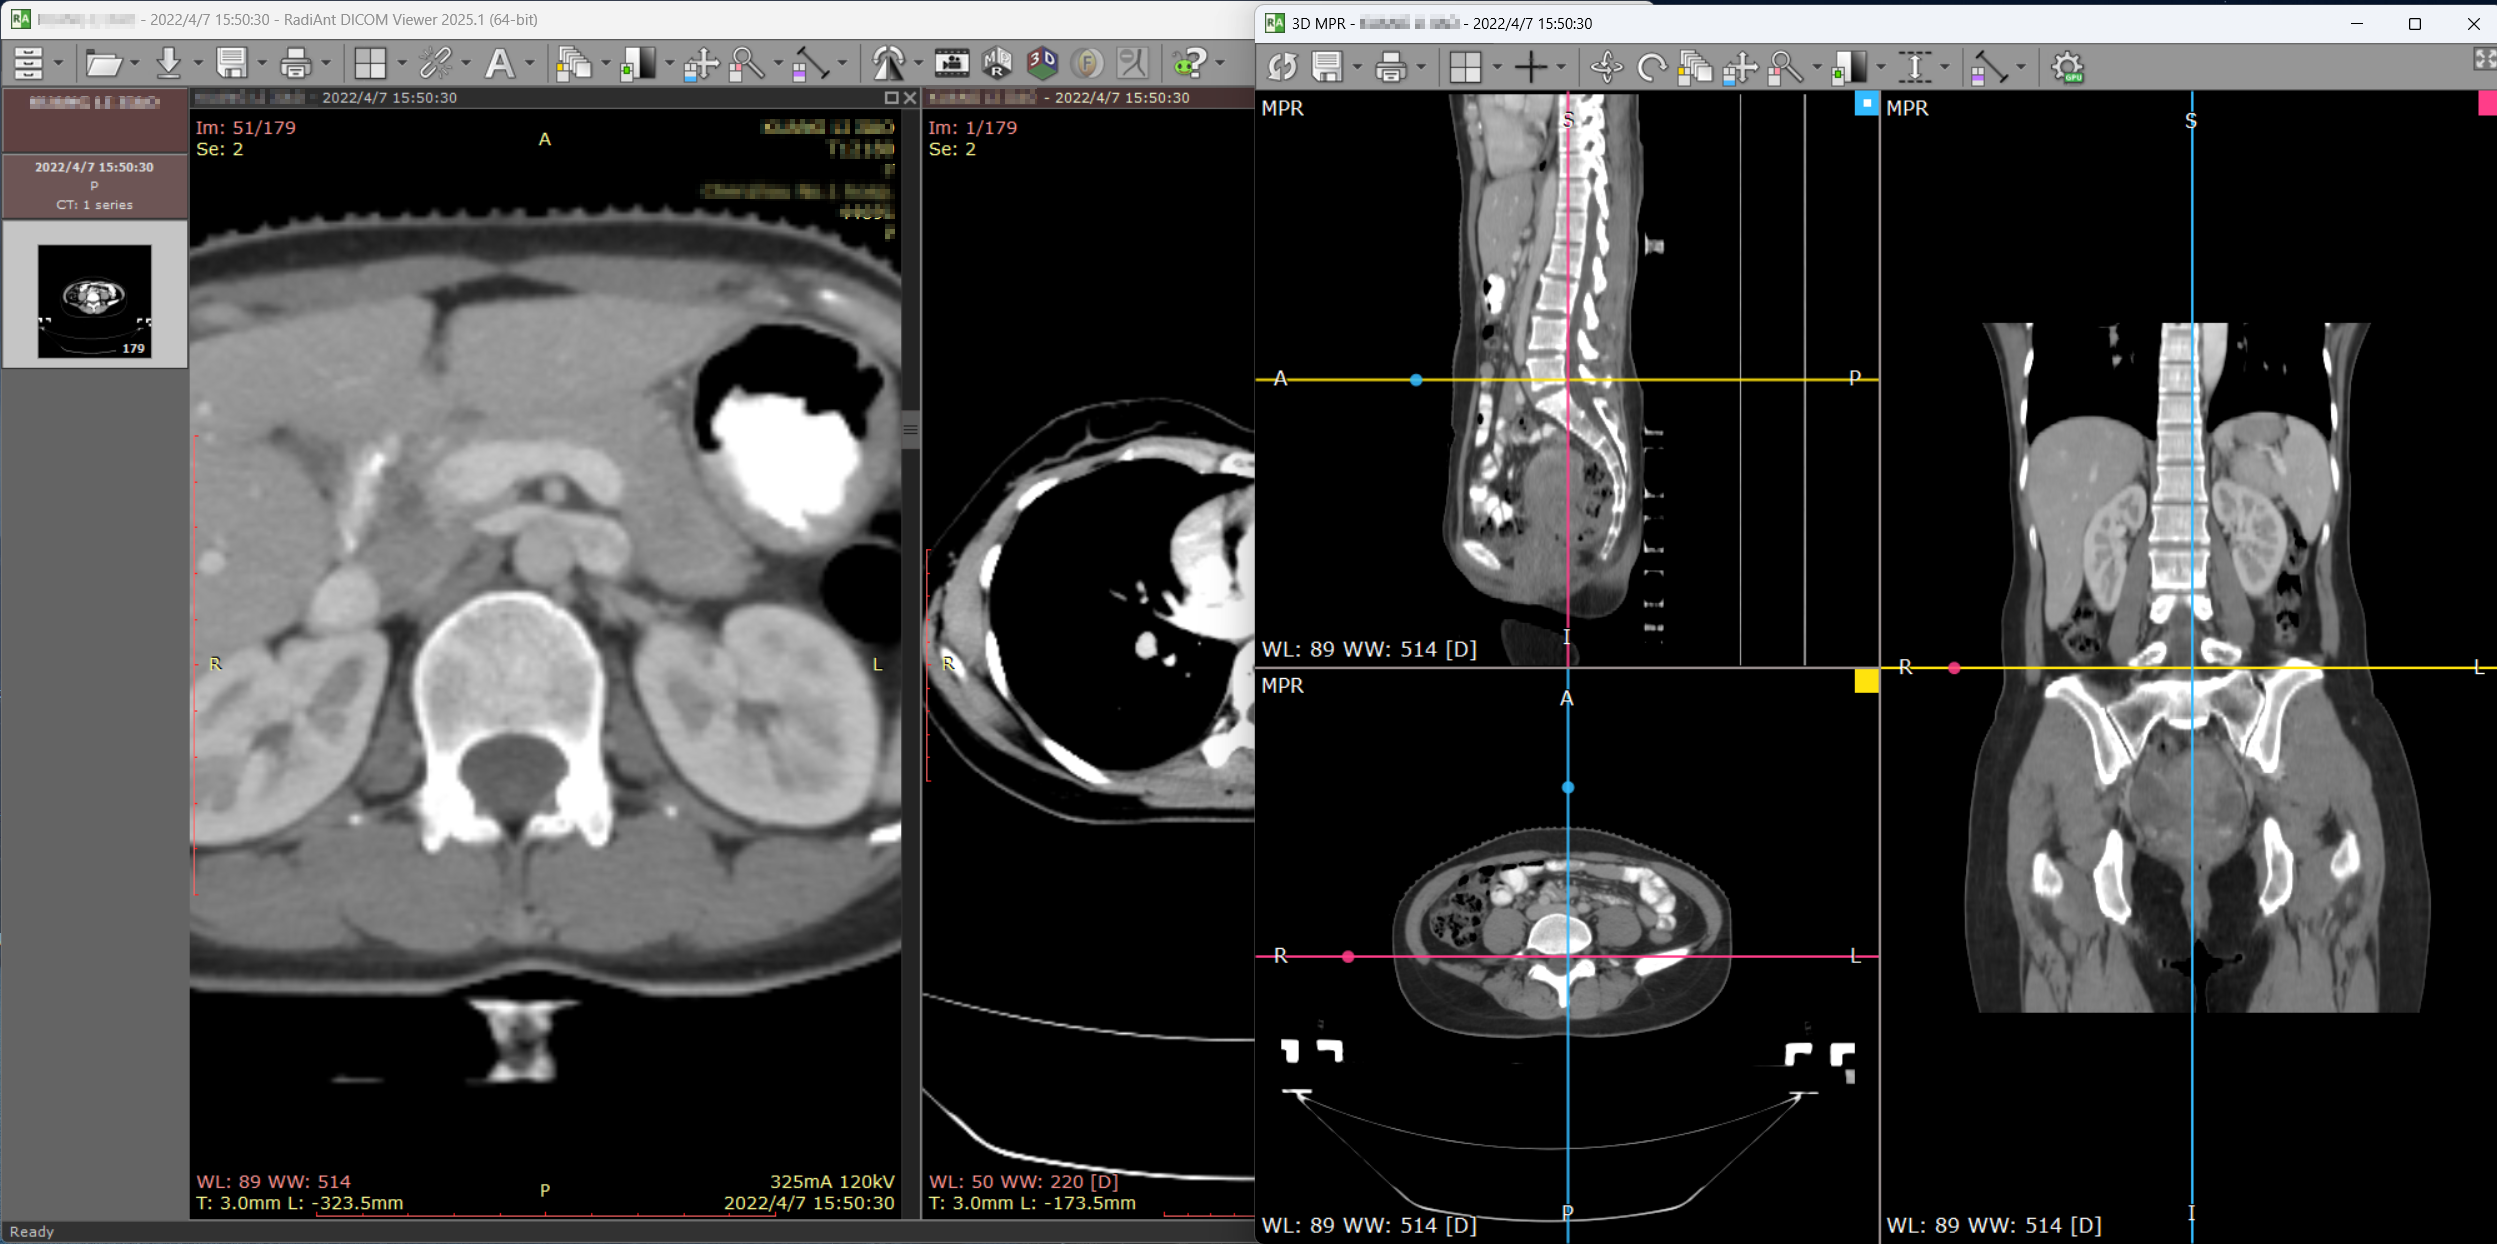2497x1244 pixels.
Task: Select the 3D rotate axes tool in MPR
Action: coord(1606,68)
